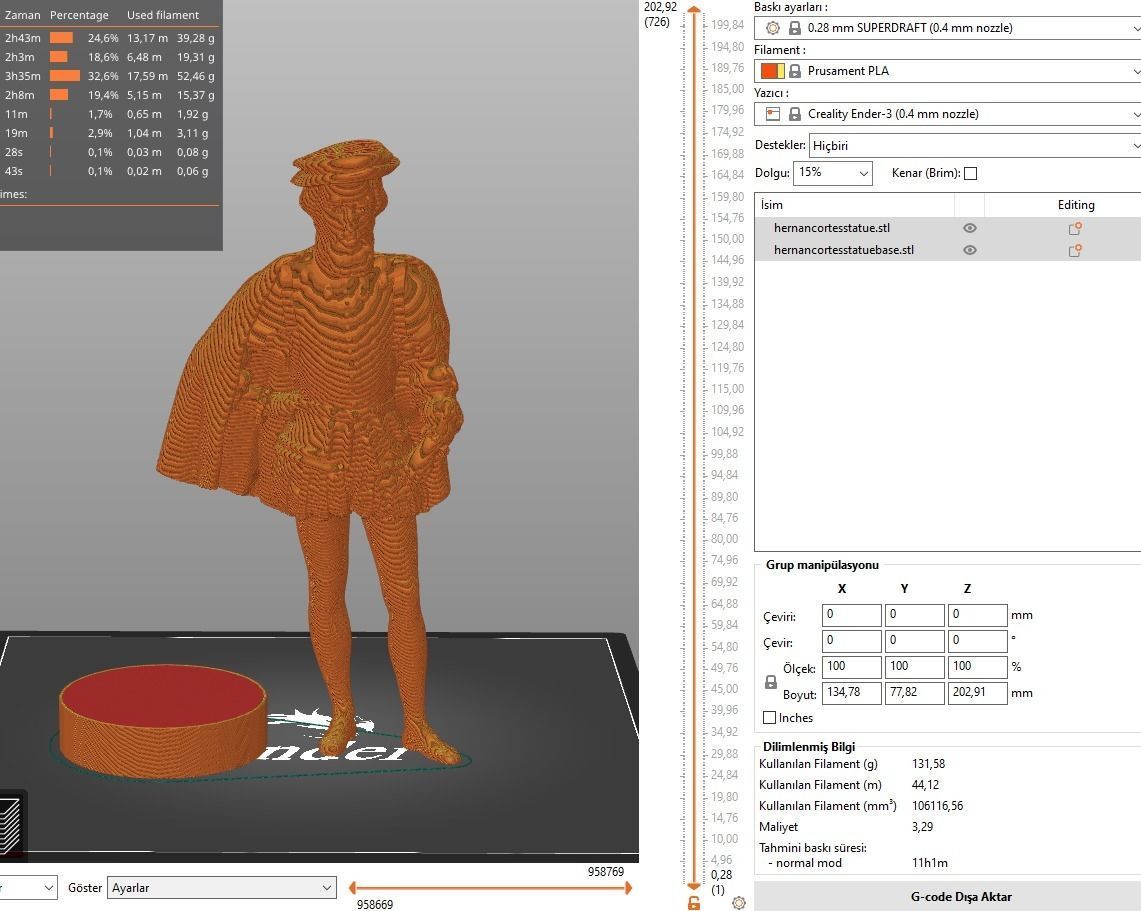Click the Ölçek X scale field
1141x911 pixels.
click(x=851, y=667)
